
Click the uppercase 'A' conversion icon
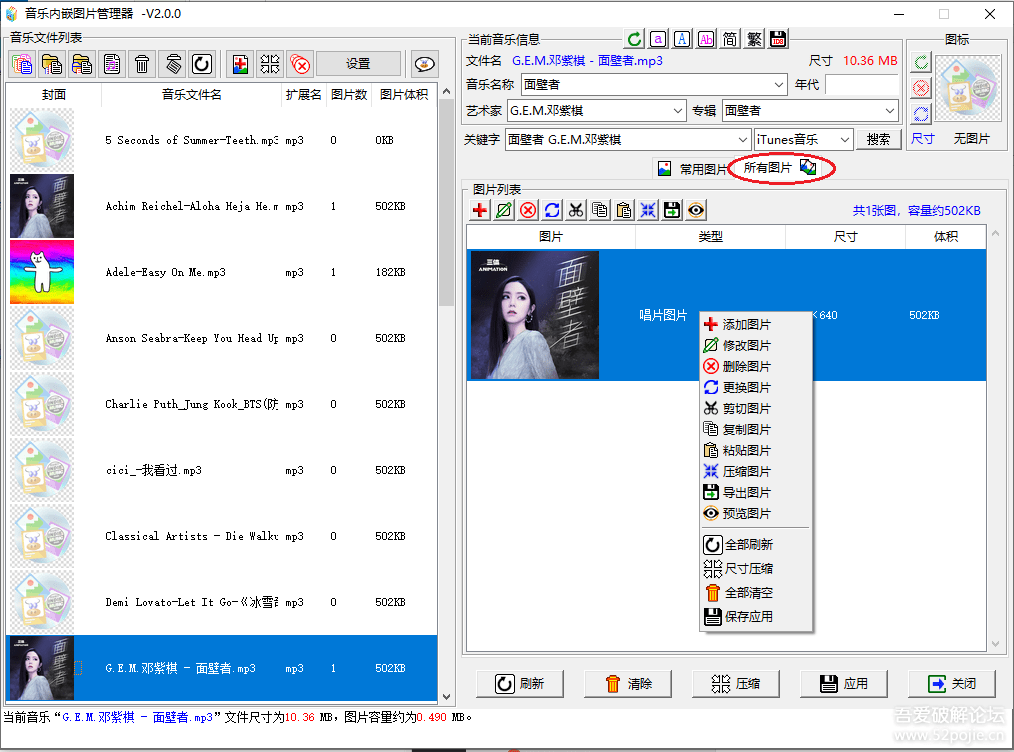click(x=682, y=39)
